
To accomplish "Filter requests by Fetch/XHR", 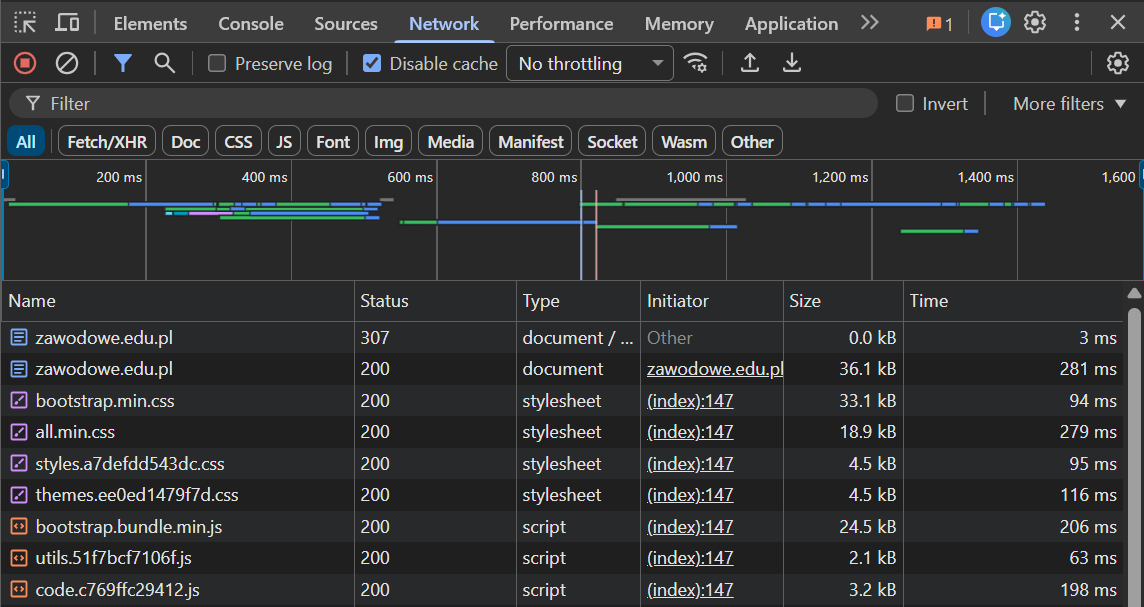I will coord(107,142).
